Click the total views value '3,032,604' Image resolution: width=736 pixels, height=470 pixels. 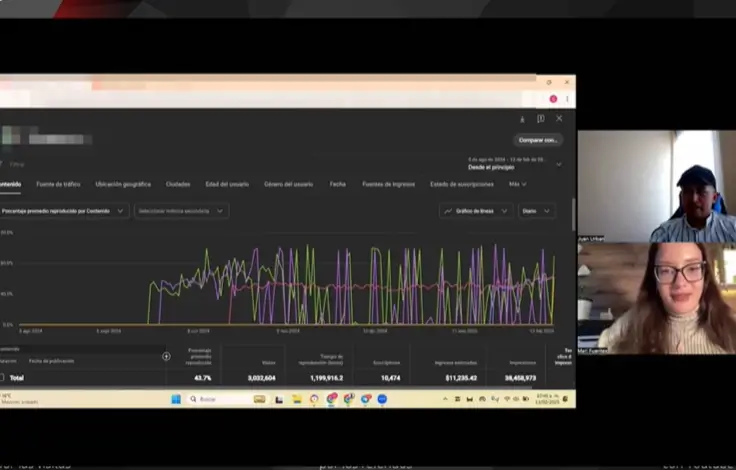[261, 378]
